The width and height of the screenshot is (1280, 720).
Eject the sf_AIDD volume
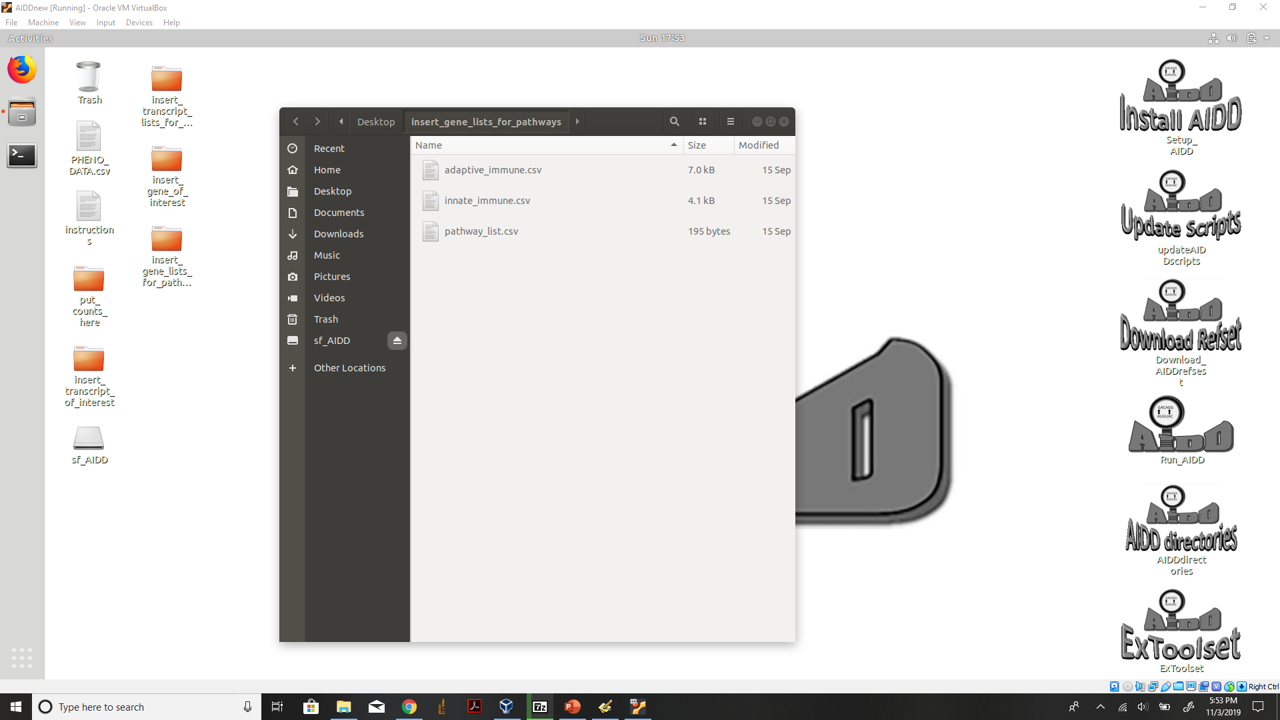click(397, 340)
